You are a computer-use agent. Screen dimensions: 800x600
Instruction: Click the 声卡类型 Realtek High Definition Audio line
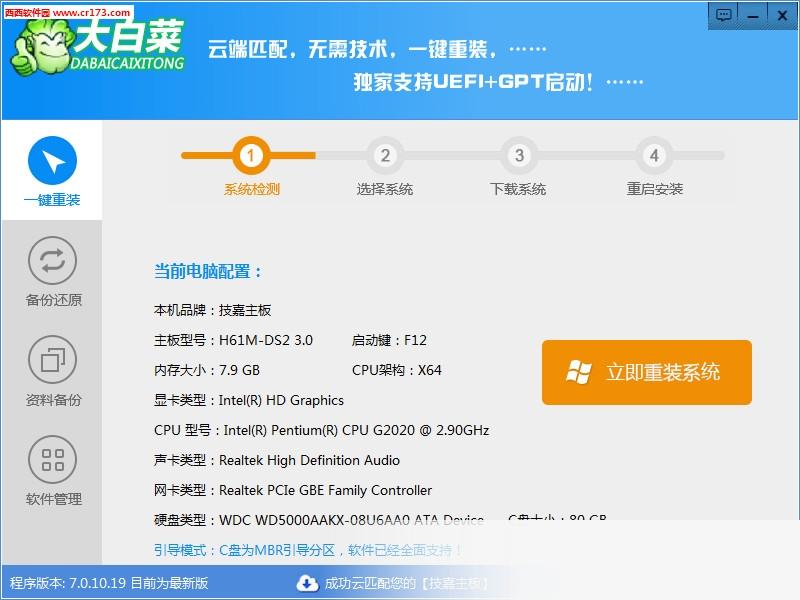click(x=277, y=461)
